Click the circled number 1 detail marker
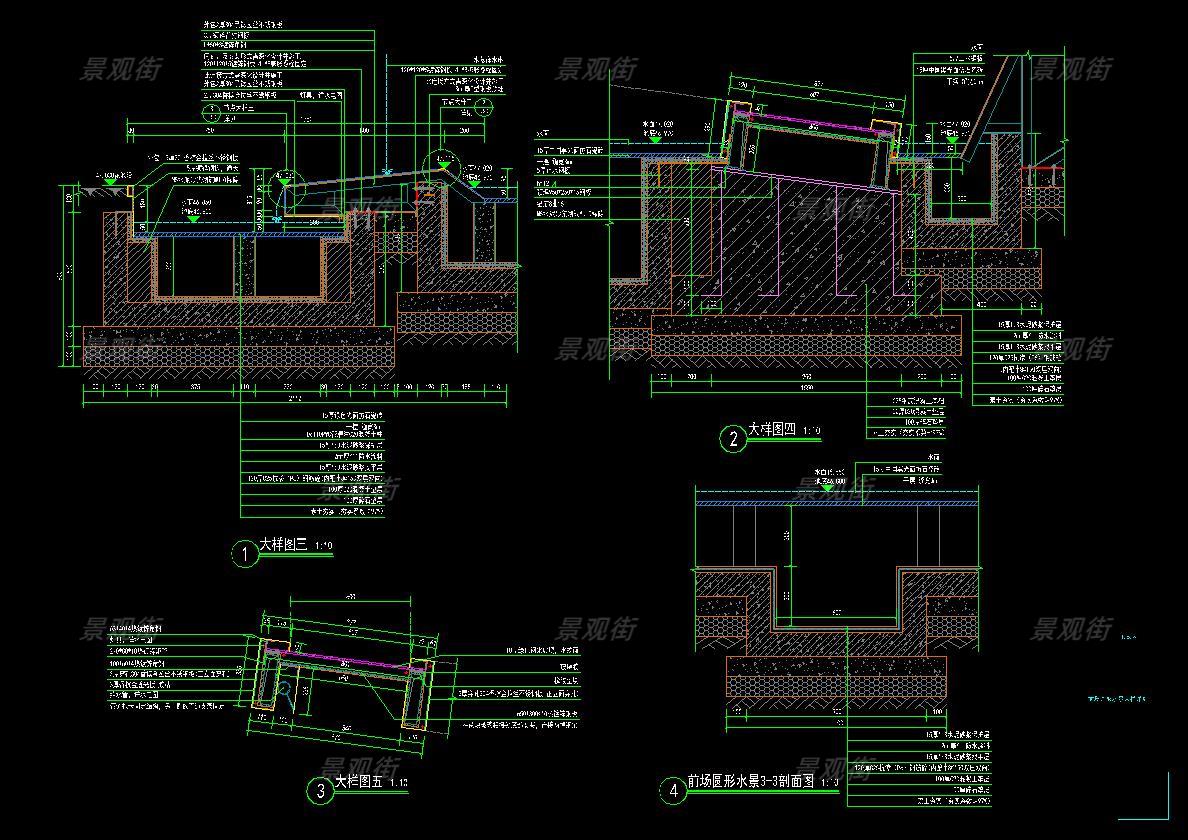The height and width of the screenshot is (840, 1188). (245, 554)
